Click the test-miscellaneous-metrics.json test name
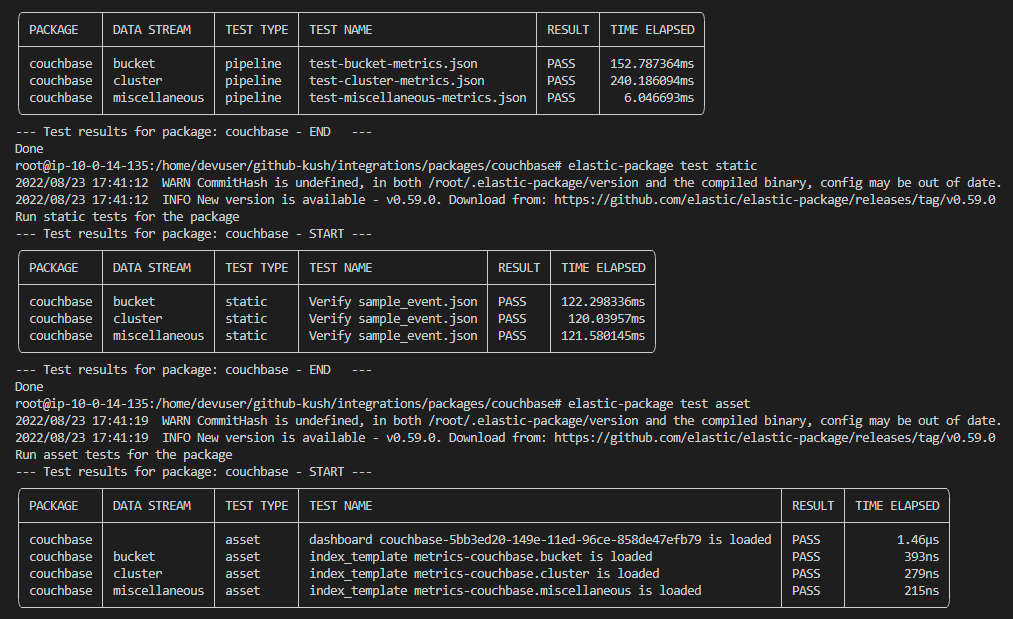1013x619 pixels. [x=417, y=98]
